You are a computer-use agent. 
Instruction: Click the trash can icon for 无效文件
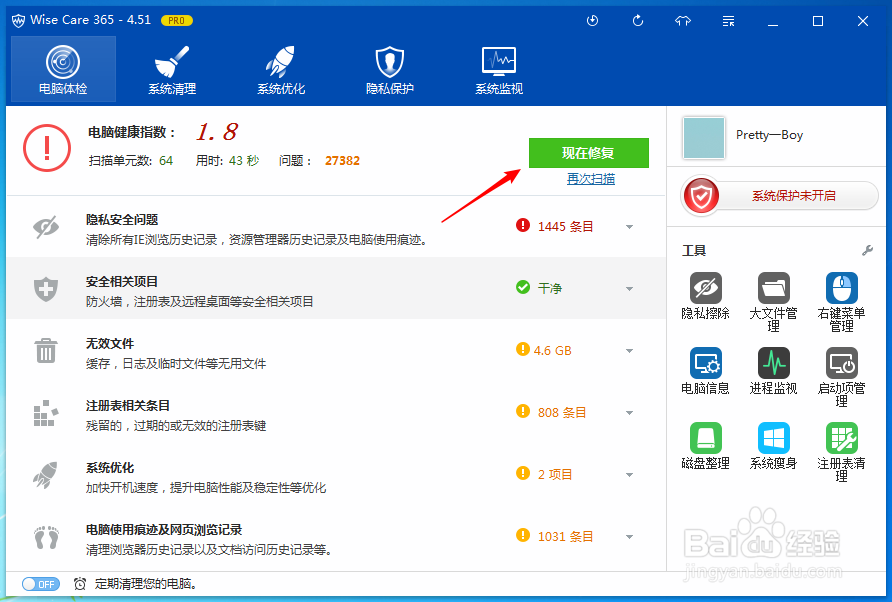[46, 351]
